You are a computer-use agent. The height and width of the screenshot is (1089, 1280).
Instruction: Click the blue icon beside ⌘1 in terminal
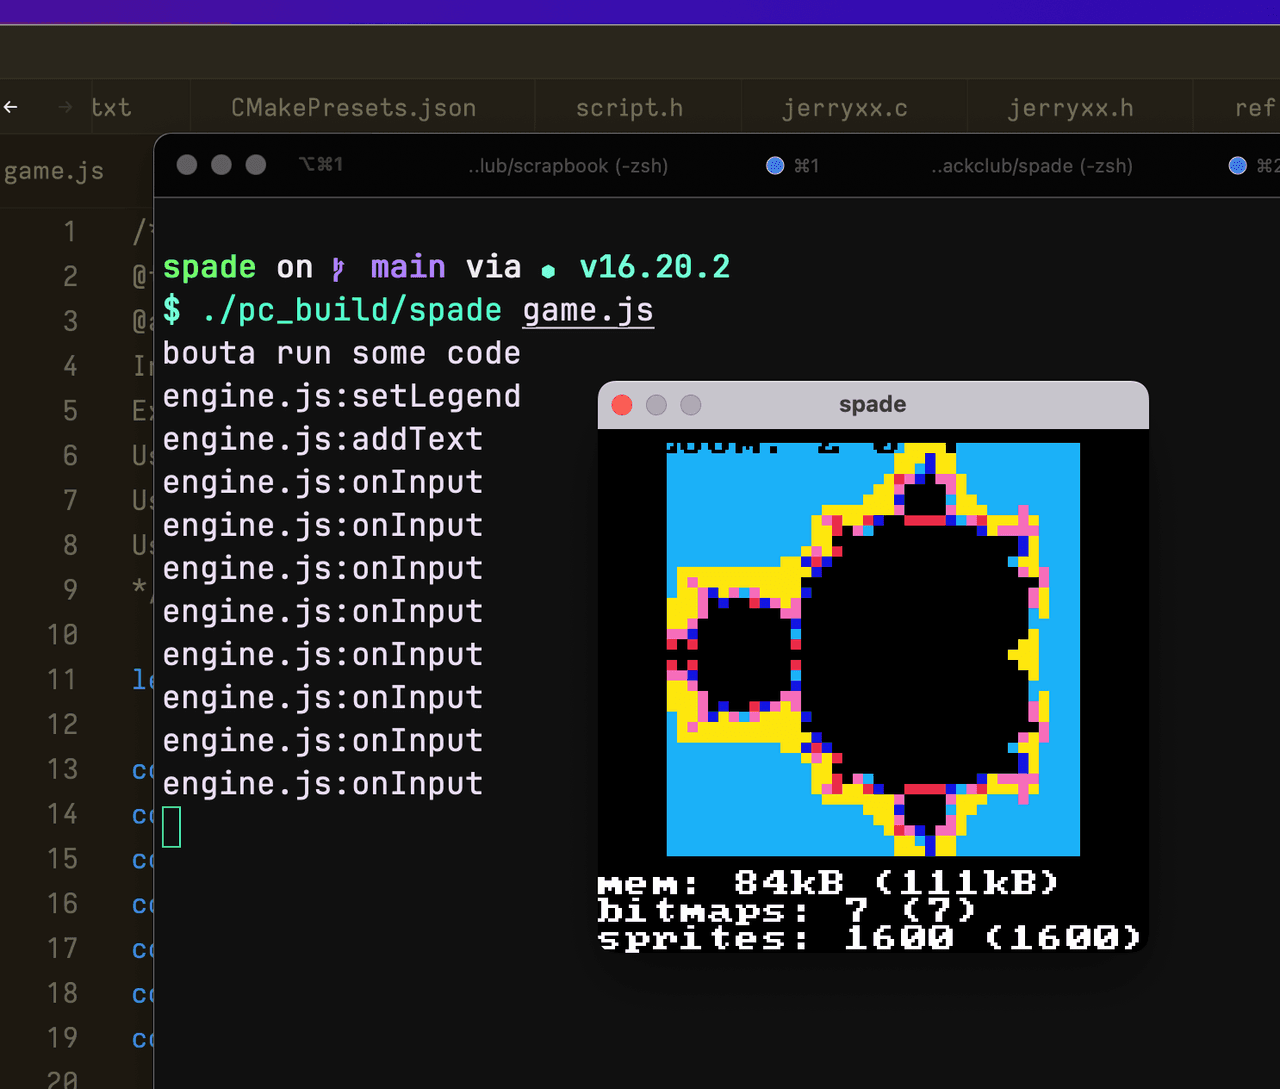point(775,166)
